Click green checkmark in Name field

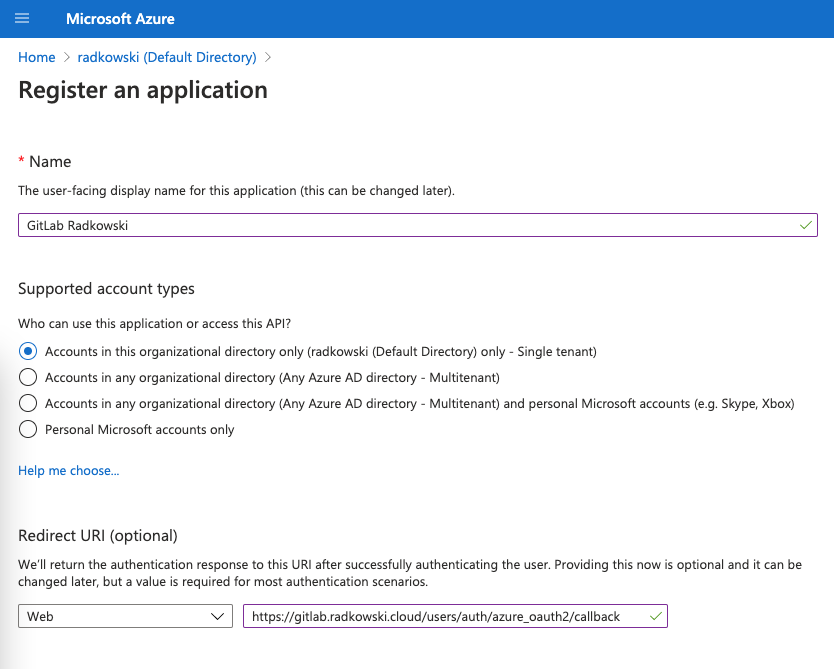pos(805,225)
